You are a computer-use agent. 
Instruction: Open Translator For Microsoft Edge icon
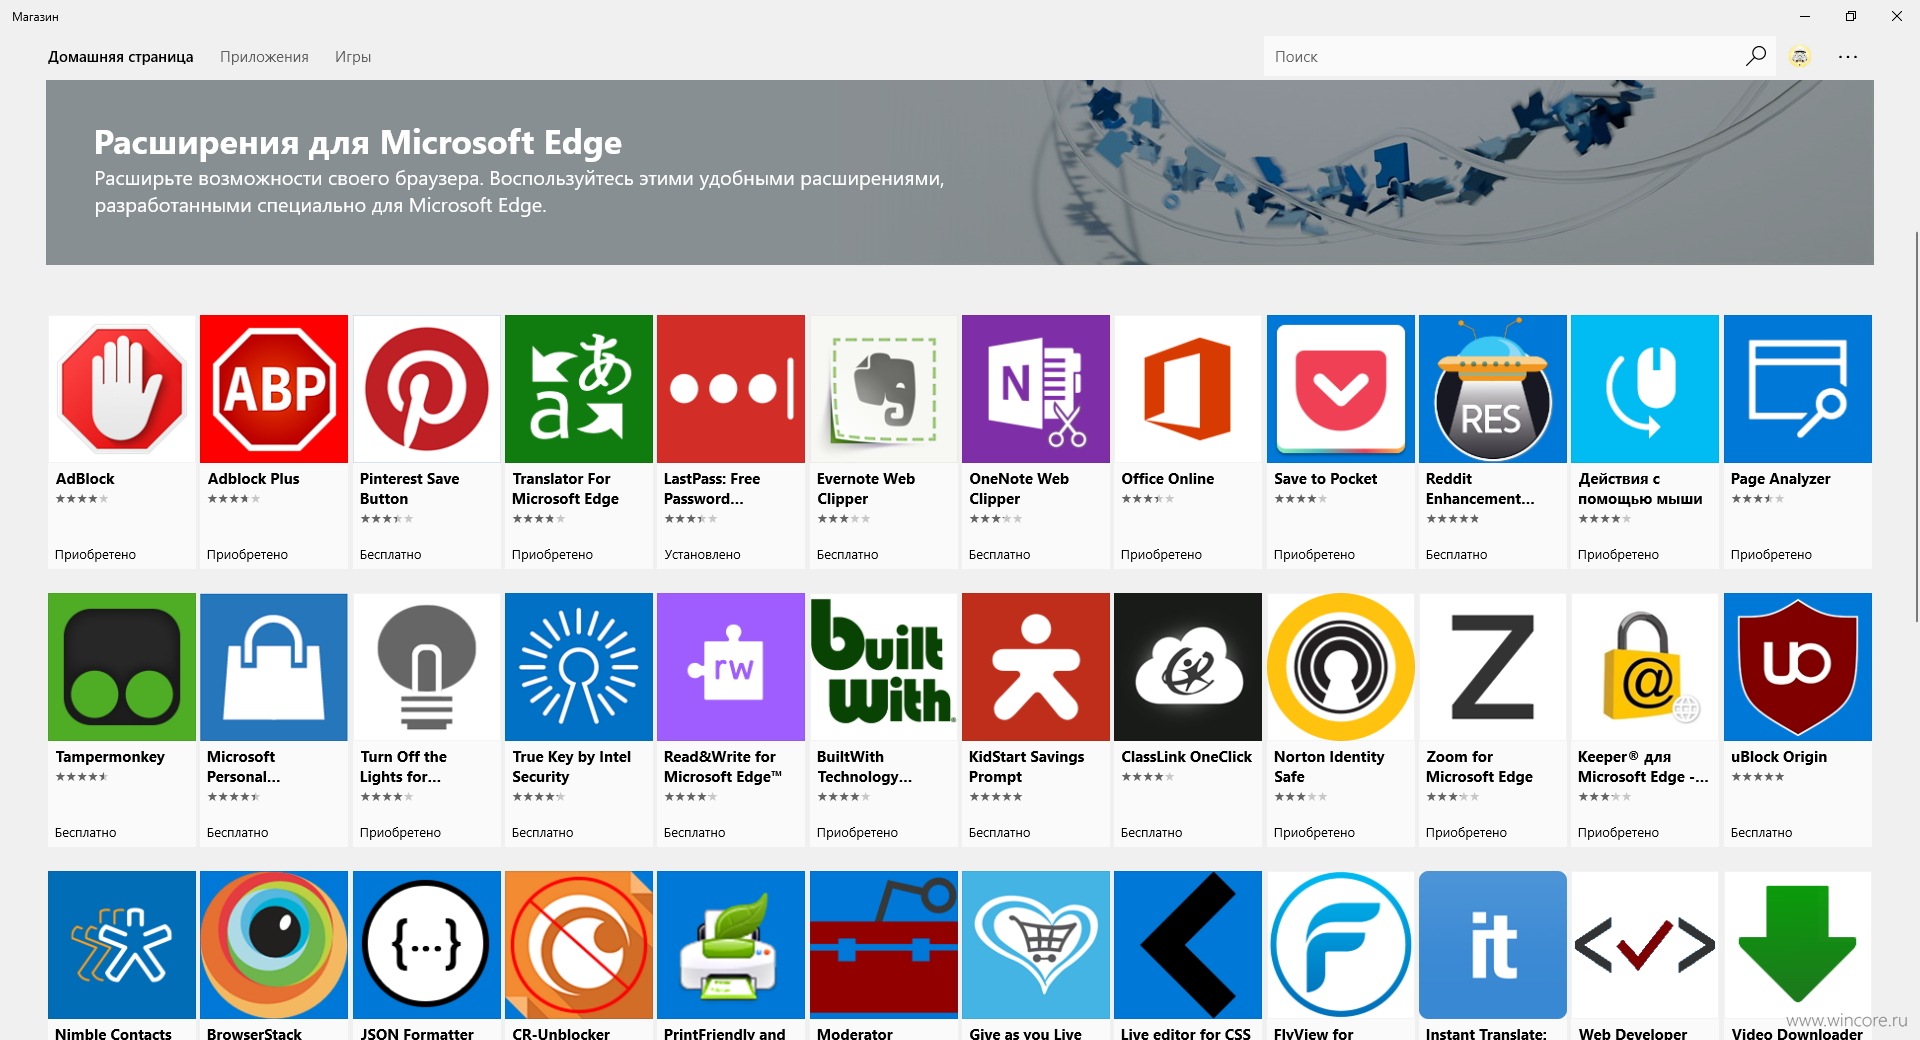[579, 389]
